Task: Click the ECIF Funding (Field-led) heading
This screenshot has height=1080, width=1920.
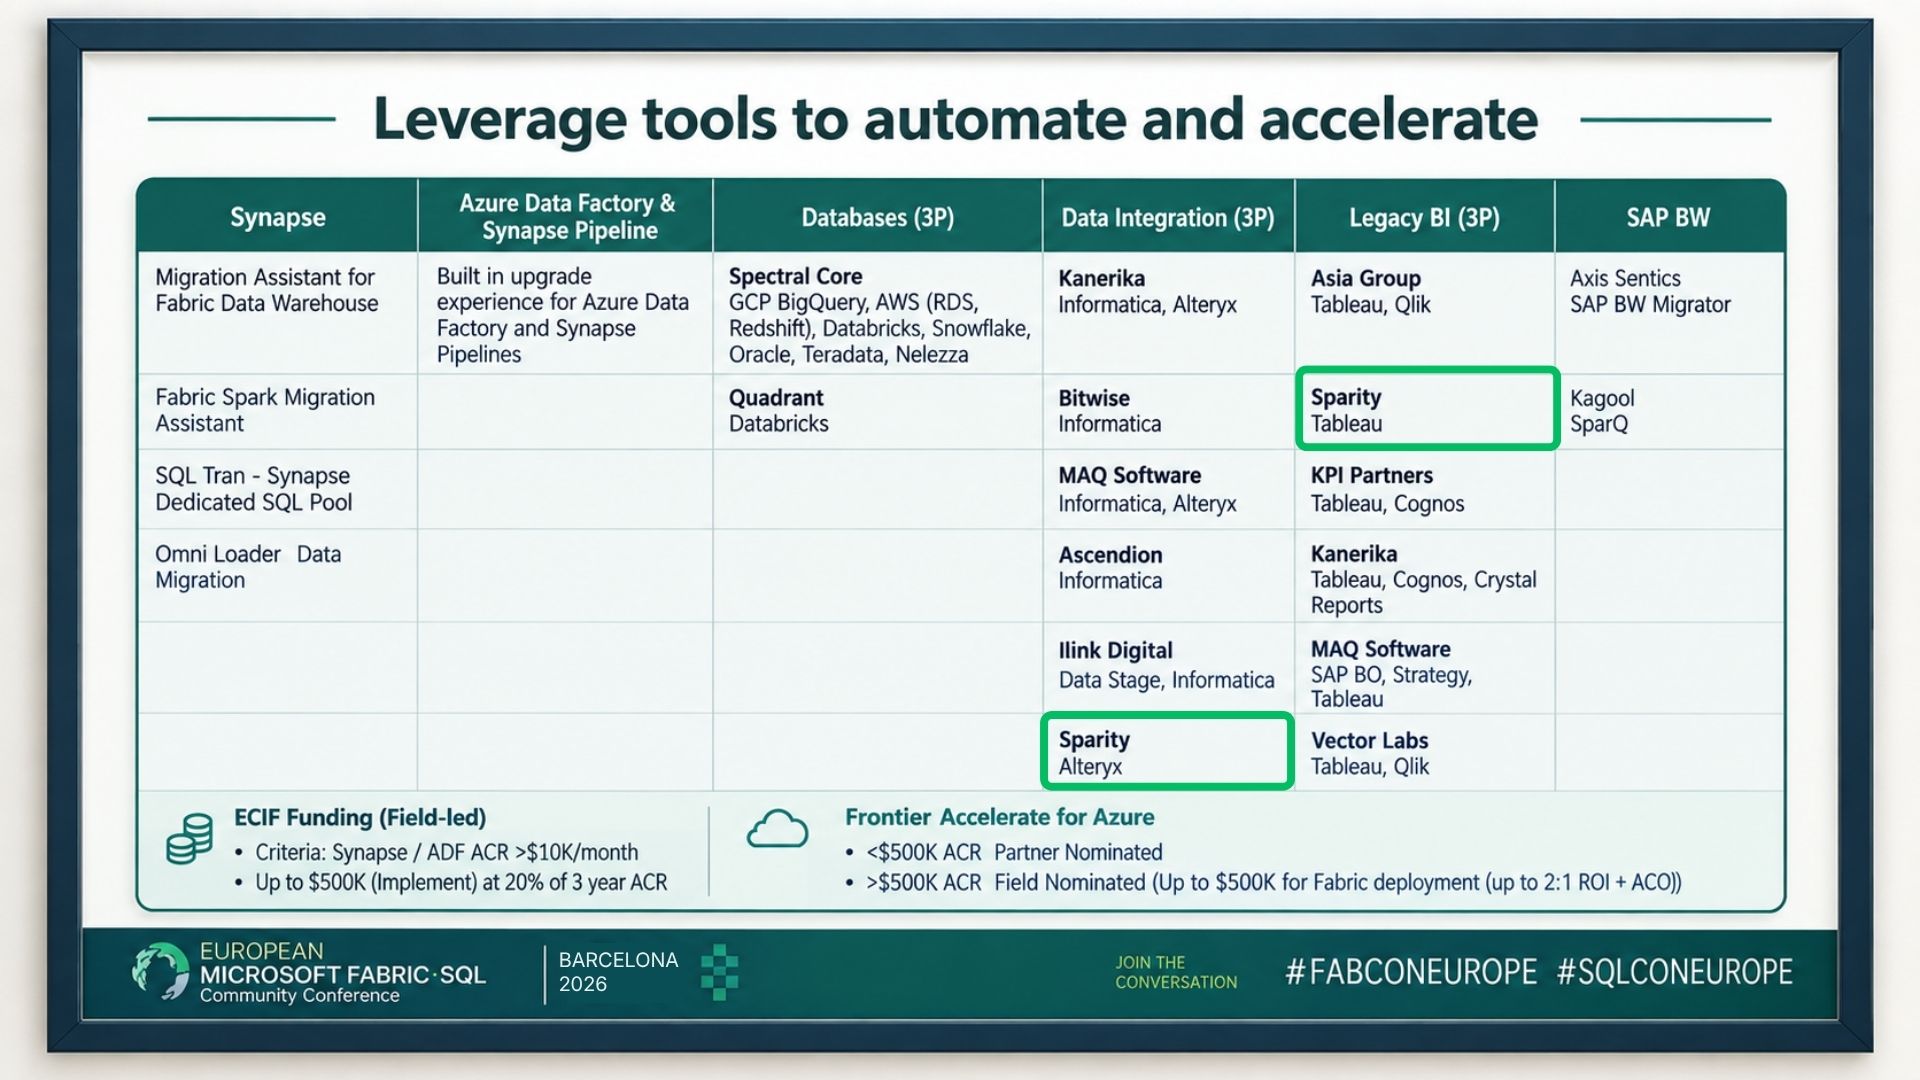Action: (x=360, y=817)
